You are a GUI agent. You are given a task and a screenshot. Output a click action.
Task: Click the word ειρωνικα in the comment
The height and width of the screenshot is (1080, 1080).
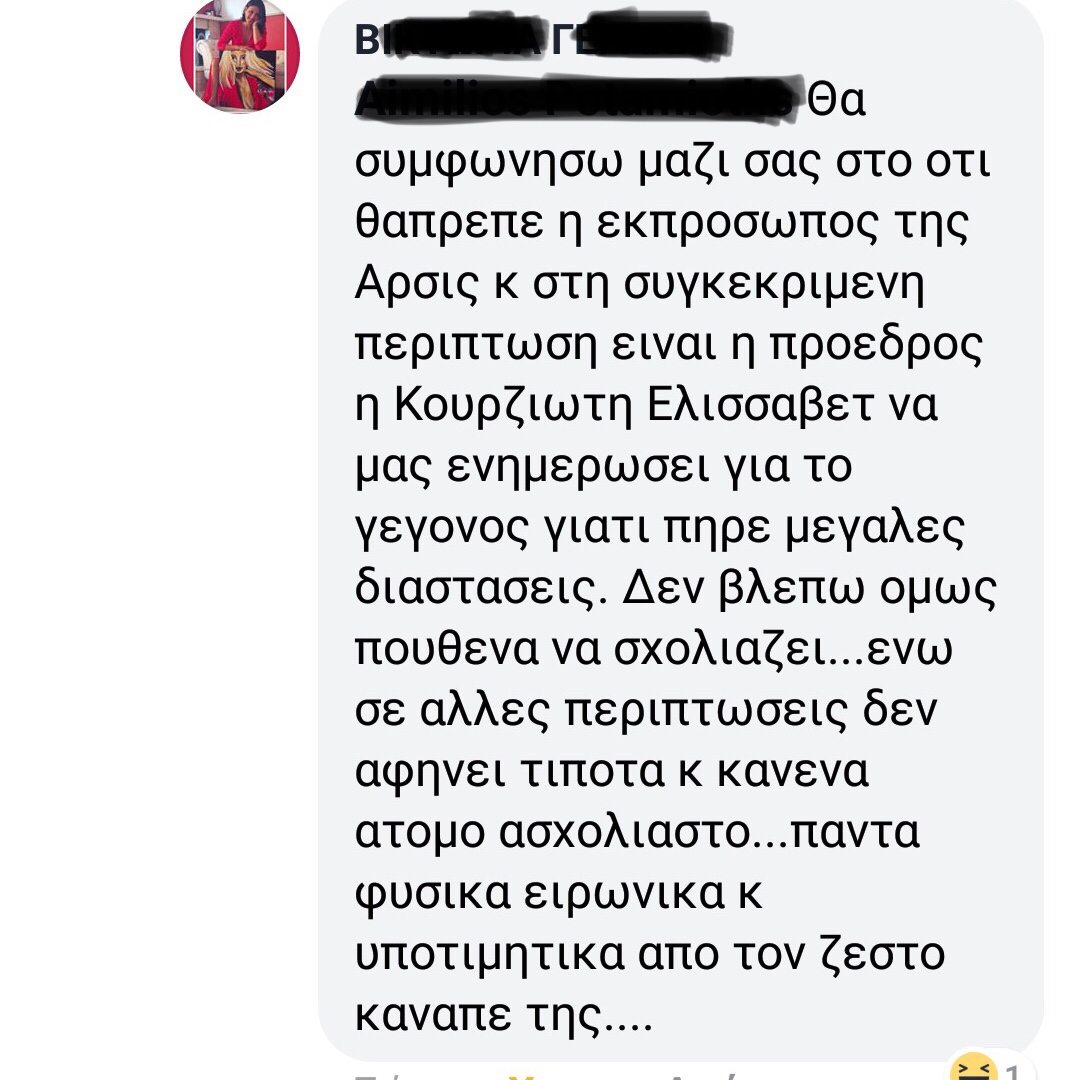[x=624, y=893]
